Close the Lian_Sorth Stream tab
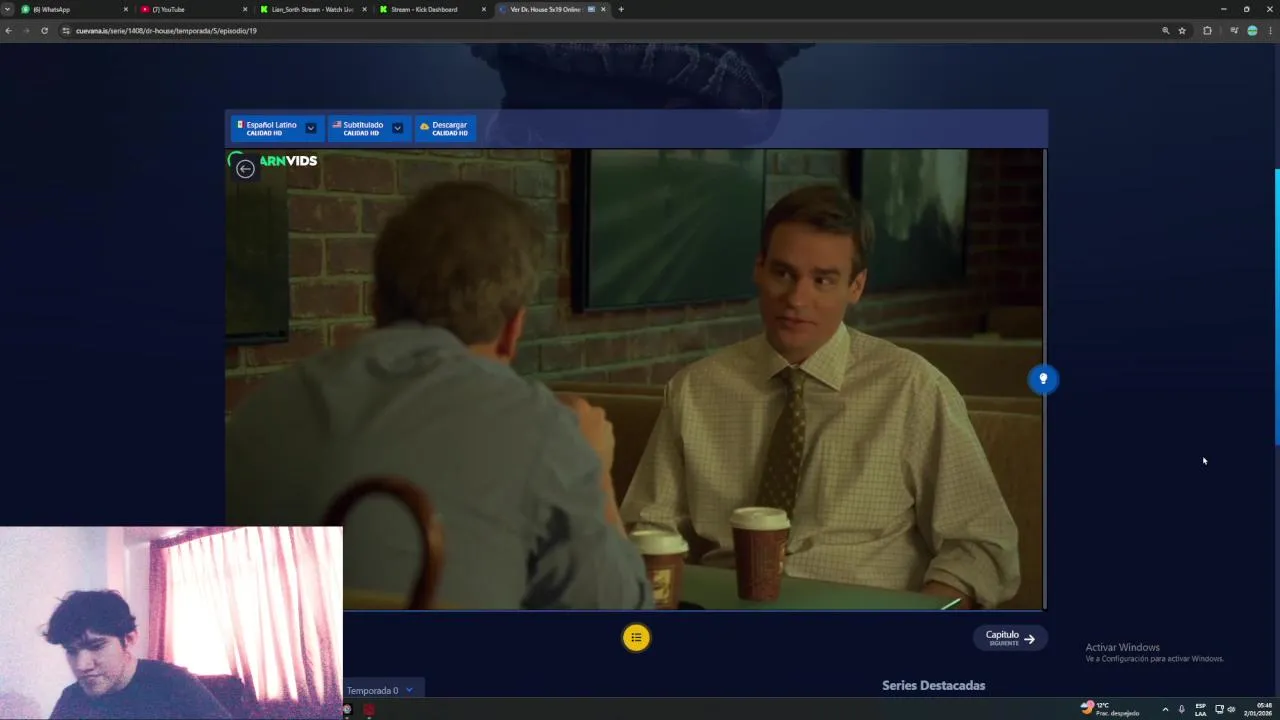The image size is (1280, 720). [x=364, y=9]
